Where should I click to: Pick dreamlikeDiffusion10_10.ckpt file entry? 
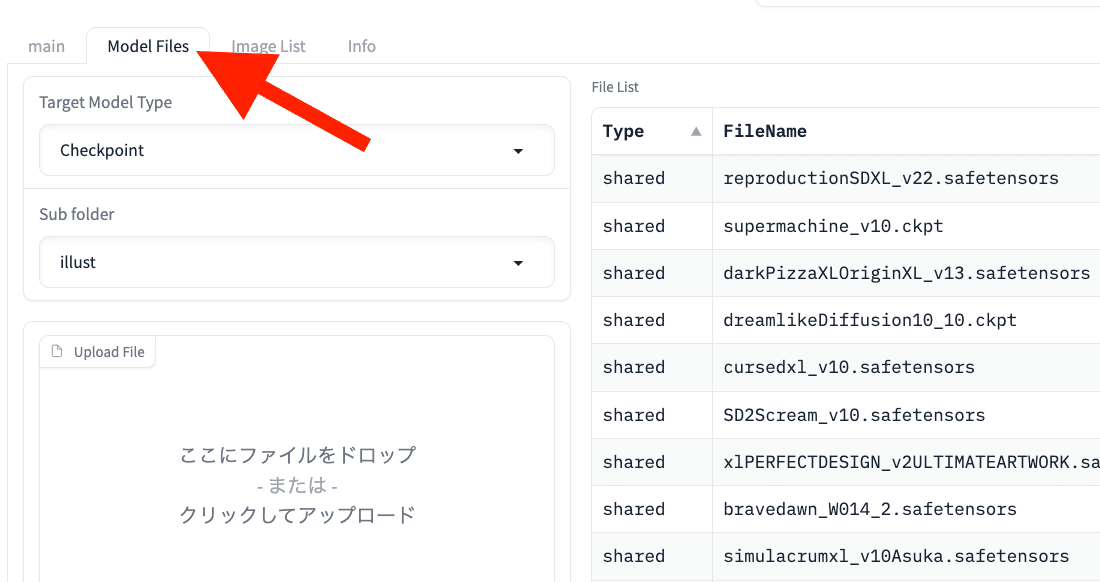[869, 320]
